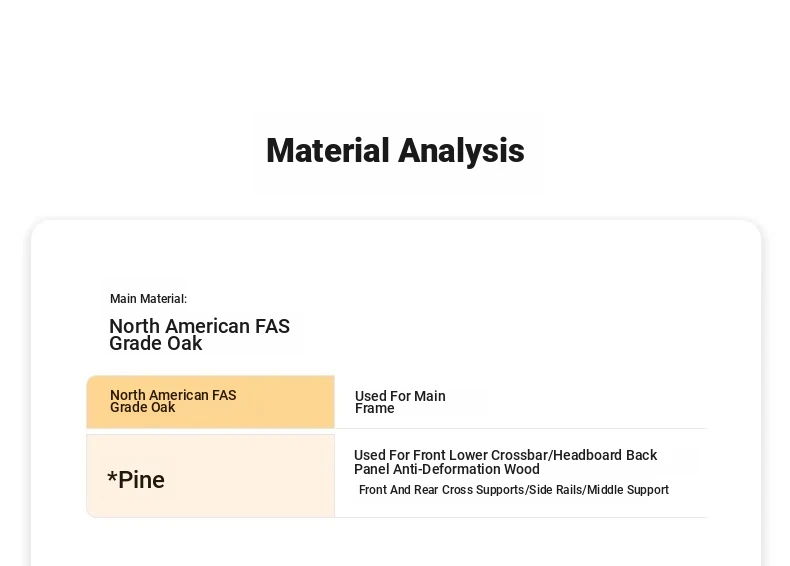Click the divider line under Main Frame row

(521, 428)
